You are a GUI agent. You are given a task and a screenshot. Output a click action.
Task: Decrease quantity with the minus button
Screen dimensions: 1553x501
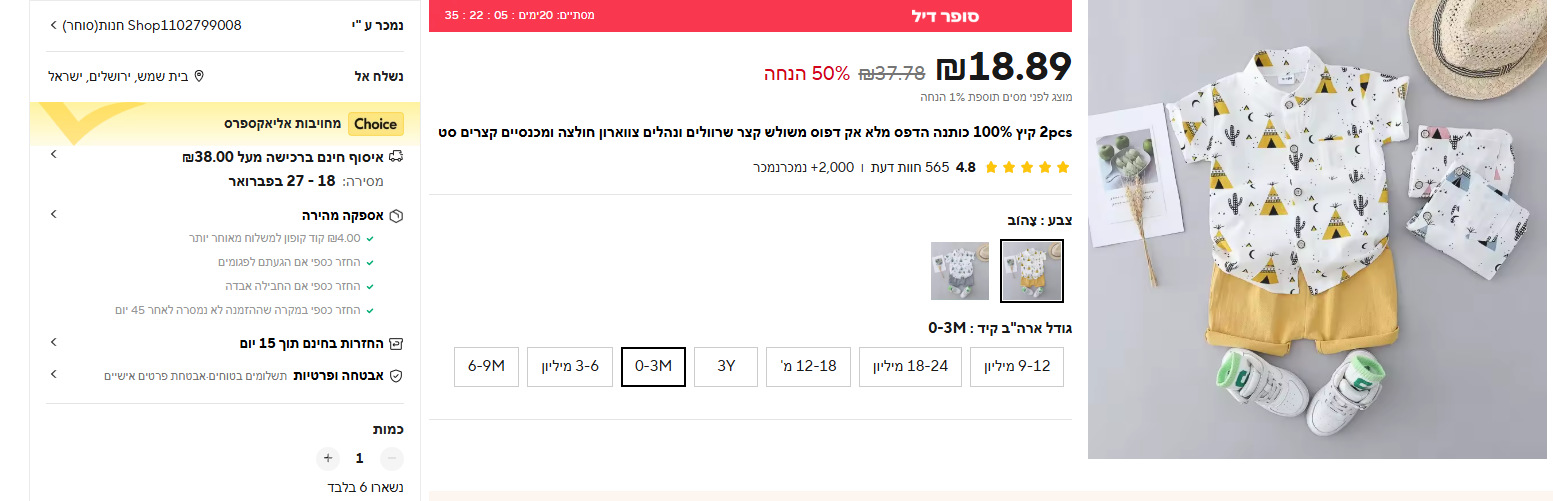[392, 459]
